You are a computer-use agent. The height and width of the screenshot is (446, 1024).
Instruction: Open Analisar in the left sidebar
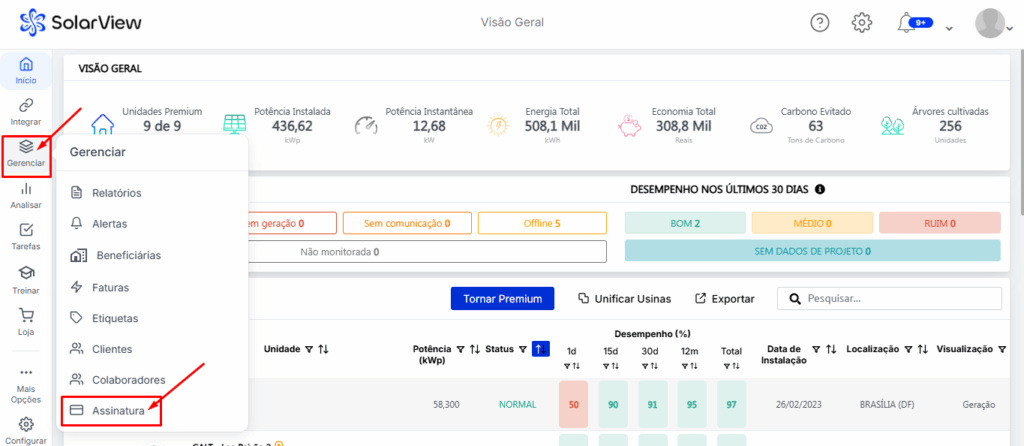[x=26, y=194]
